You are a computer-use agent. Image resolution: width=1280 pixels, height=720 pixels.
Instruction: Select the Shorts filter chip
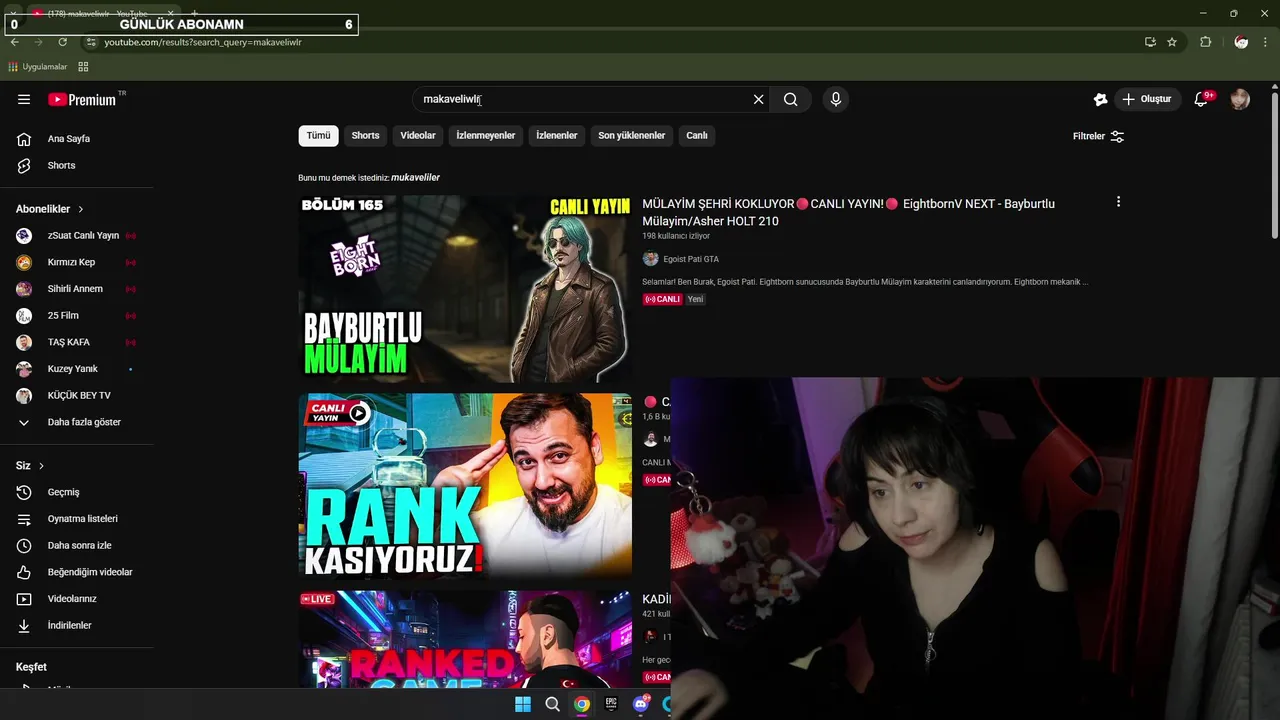[x=365, y=136]
